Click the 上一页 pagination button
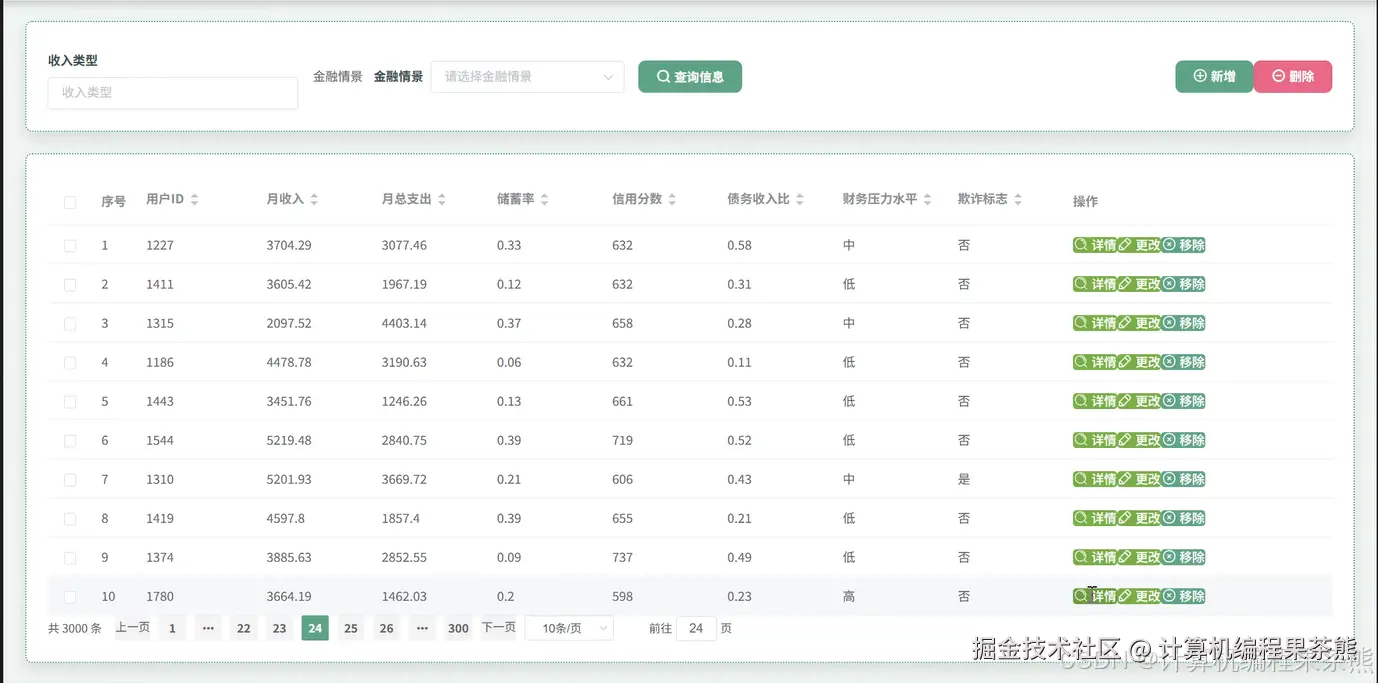 [132, 627]
